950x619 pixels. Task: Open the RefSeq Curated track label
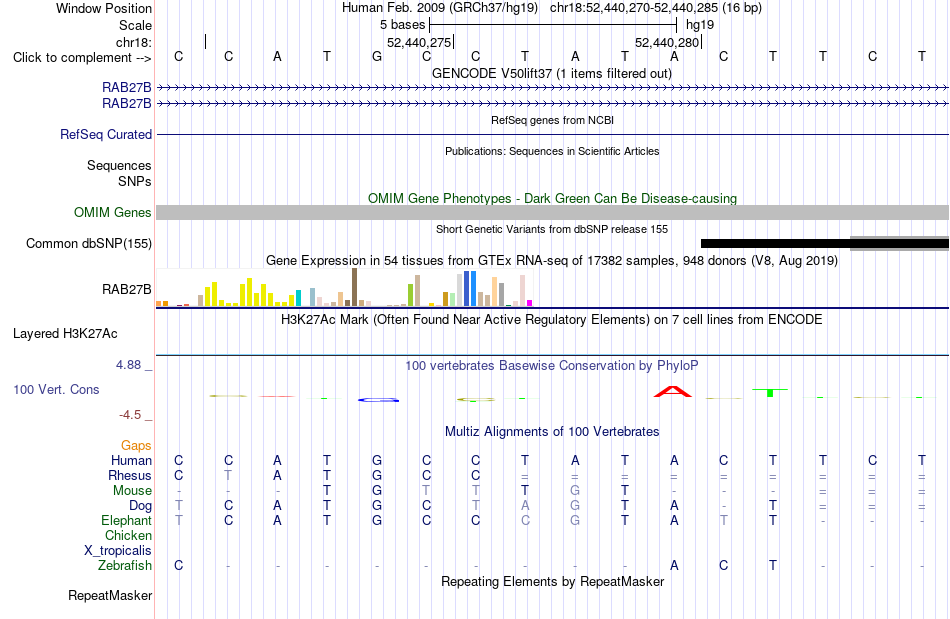(x=105, y=134)
